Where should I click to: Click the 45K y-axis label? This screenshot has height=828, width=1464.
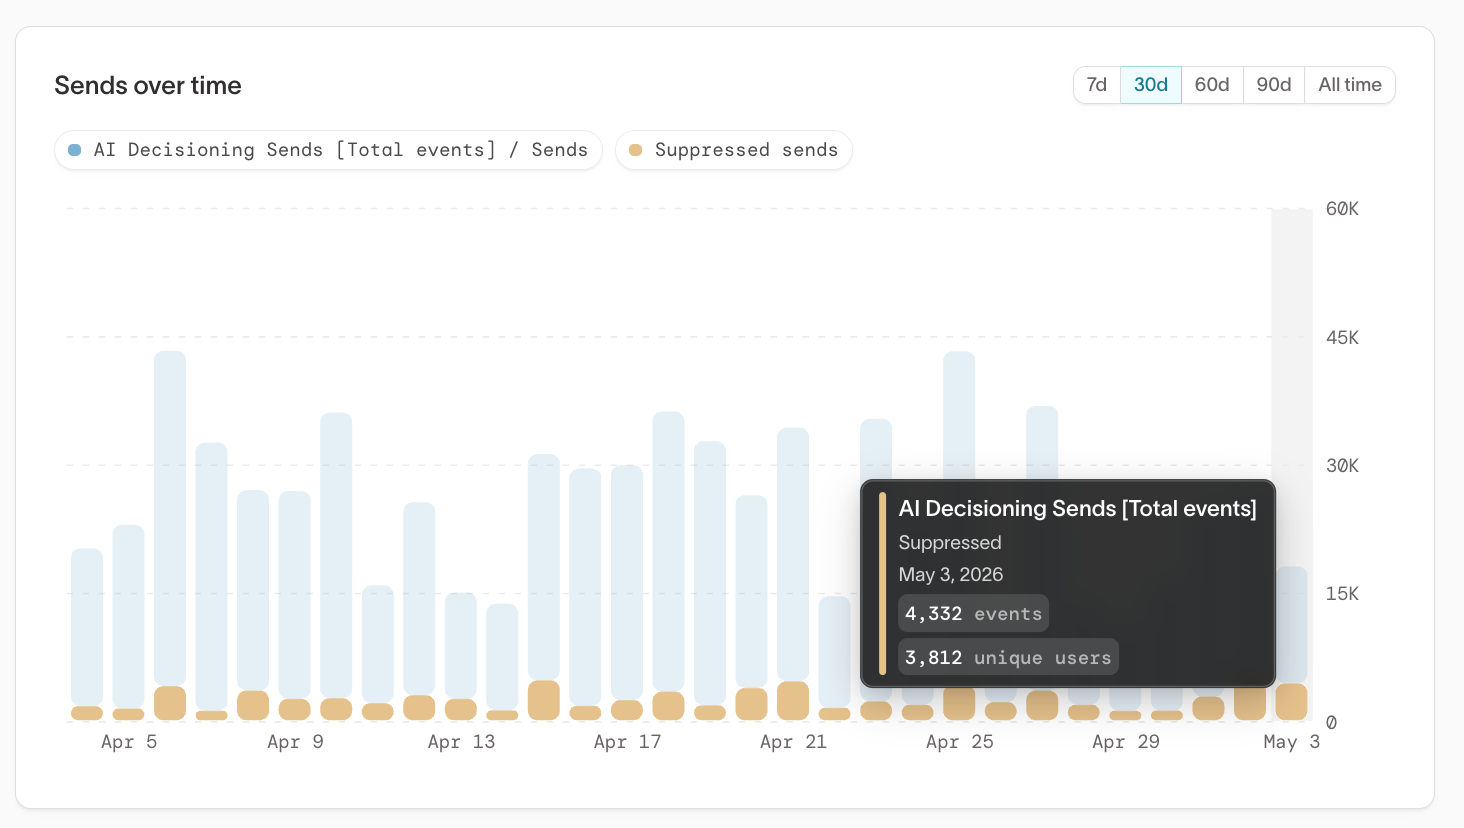(x=1342, y=338)
